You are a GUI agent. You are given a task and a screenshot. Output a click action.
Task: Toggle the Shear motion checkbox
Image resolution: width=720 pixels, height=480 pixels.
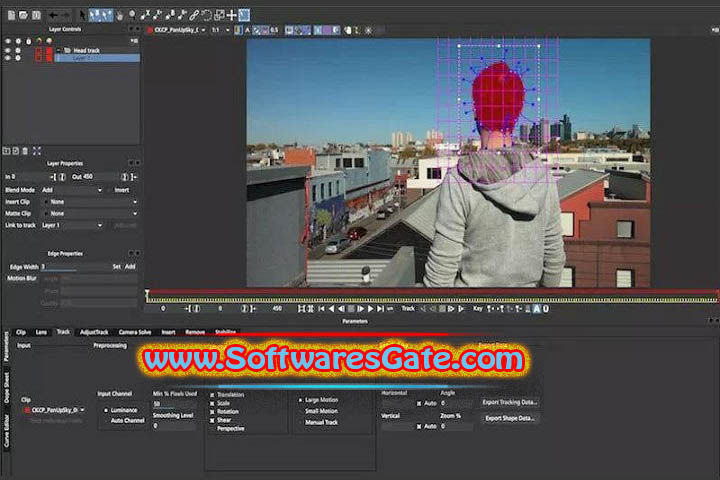pyautogui.click(x=212, y=420)
